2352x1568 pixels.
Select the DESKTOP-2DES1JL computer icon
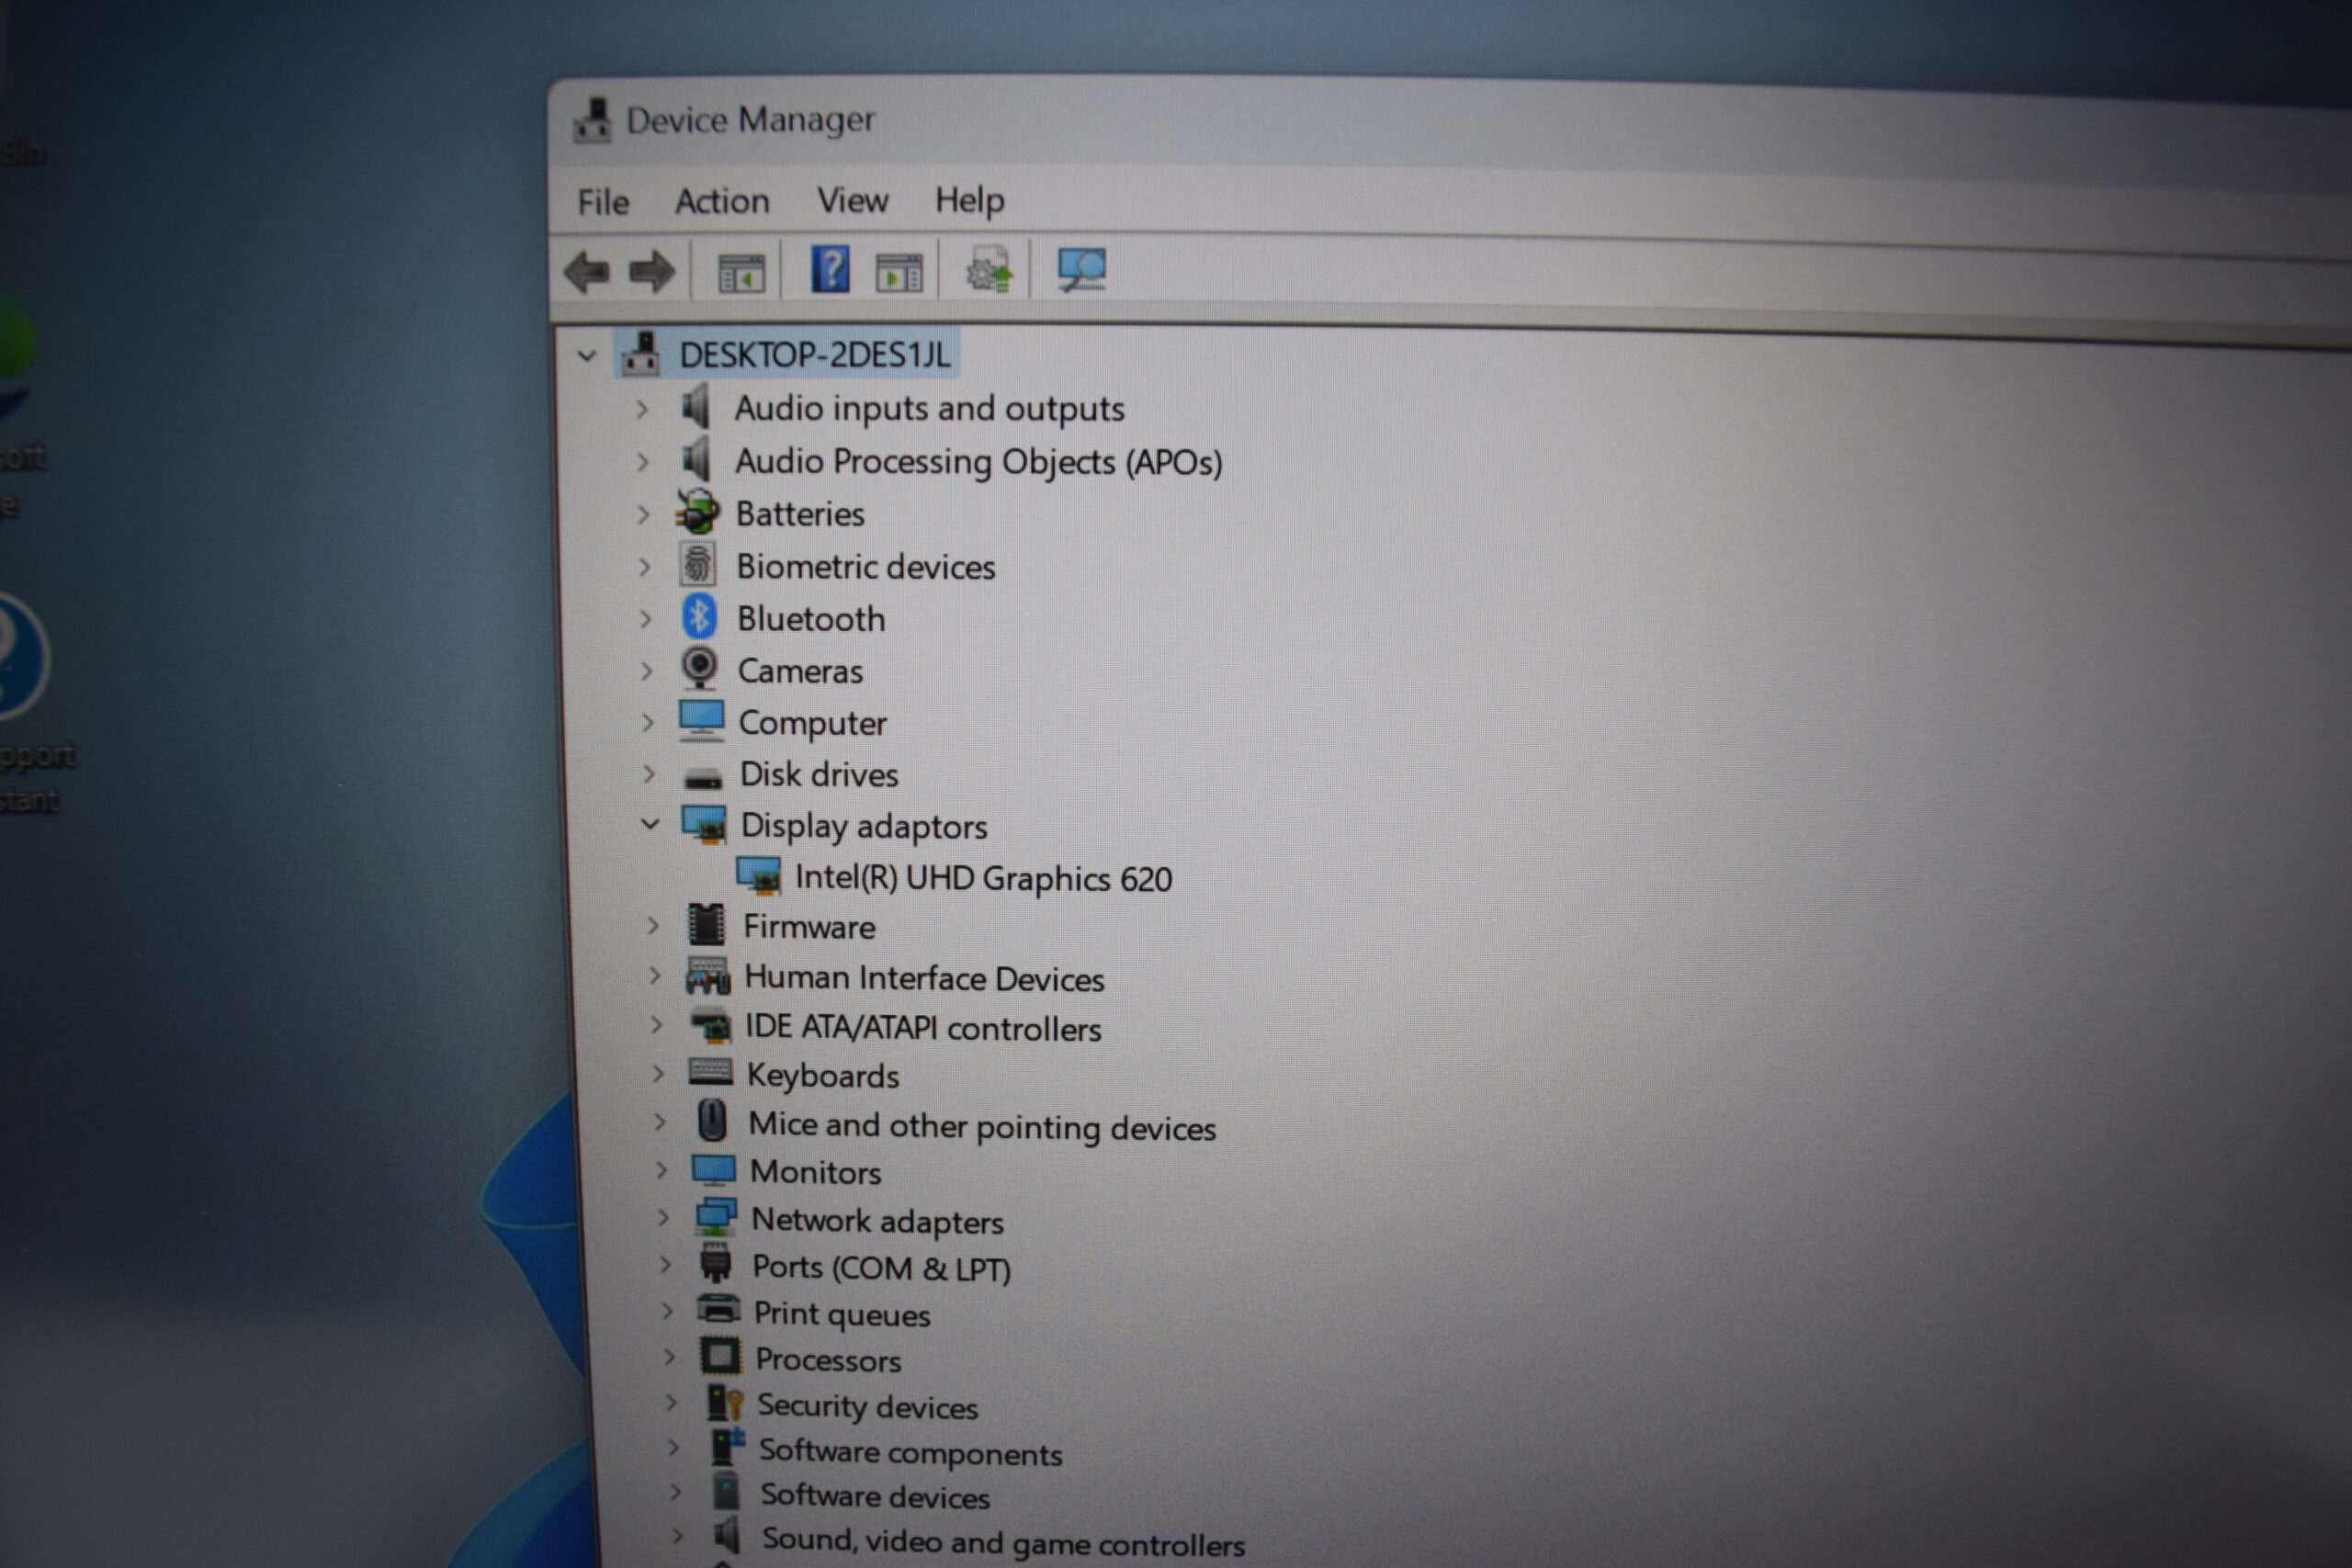click(640, 354)
